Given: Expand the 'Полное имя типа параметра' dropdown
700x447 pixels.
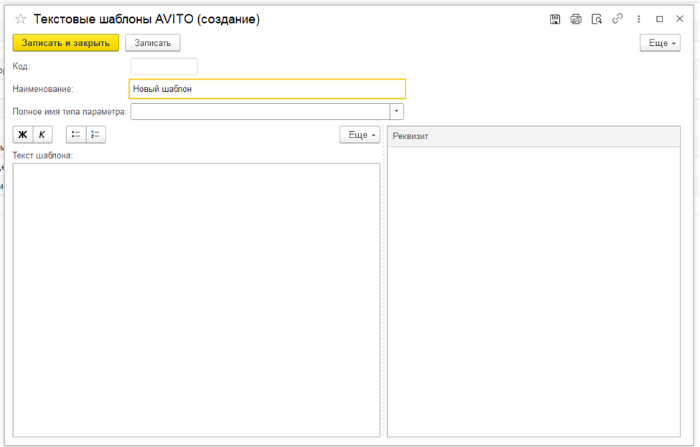Looking at the screenshot, I should [397, 112].
